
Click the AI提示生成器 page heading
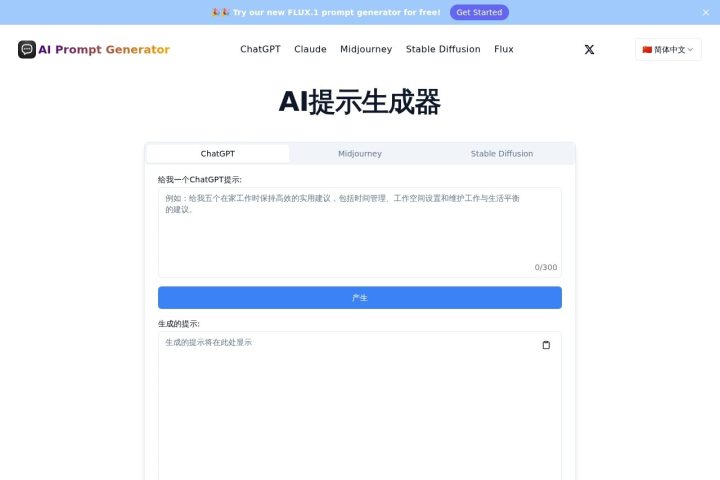pyautogui.click(x=360, y=102)
